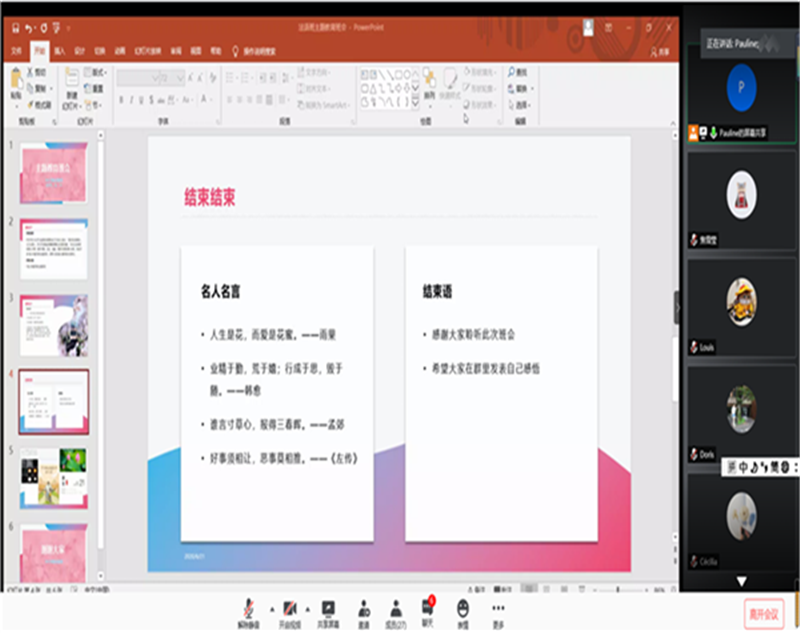Screen dimensions: 800x633
Task: Expand the video options arrow
Action: click(x=307, y=607)
